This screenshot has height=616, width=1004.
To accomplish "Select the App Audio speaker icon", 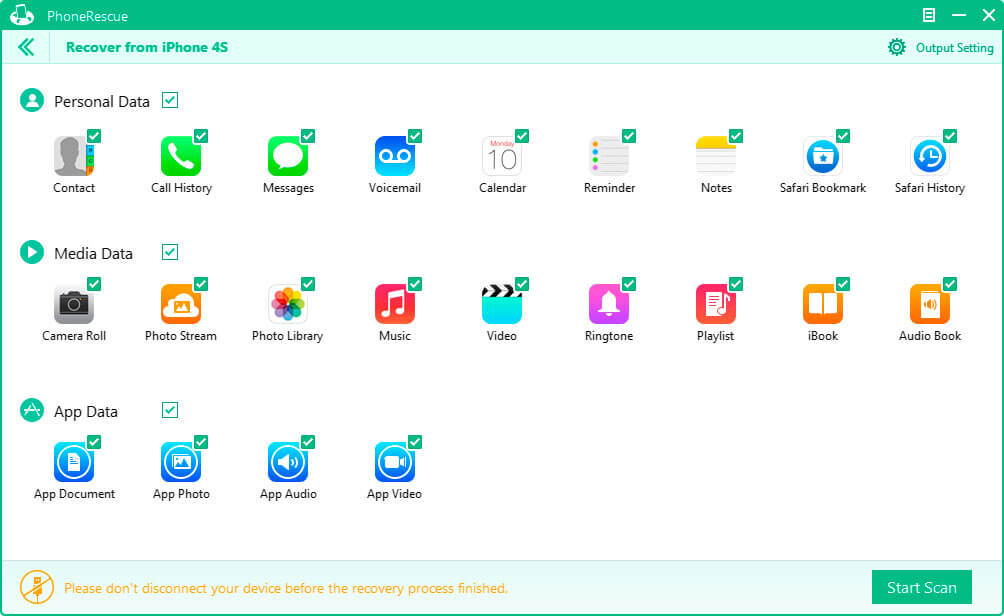I will pyautogui.click(x=287, y=462).
